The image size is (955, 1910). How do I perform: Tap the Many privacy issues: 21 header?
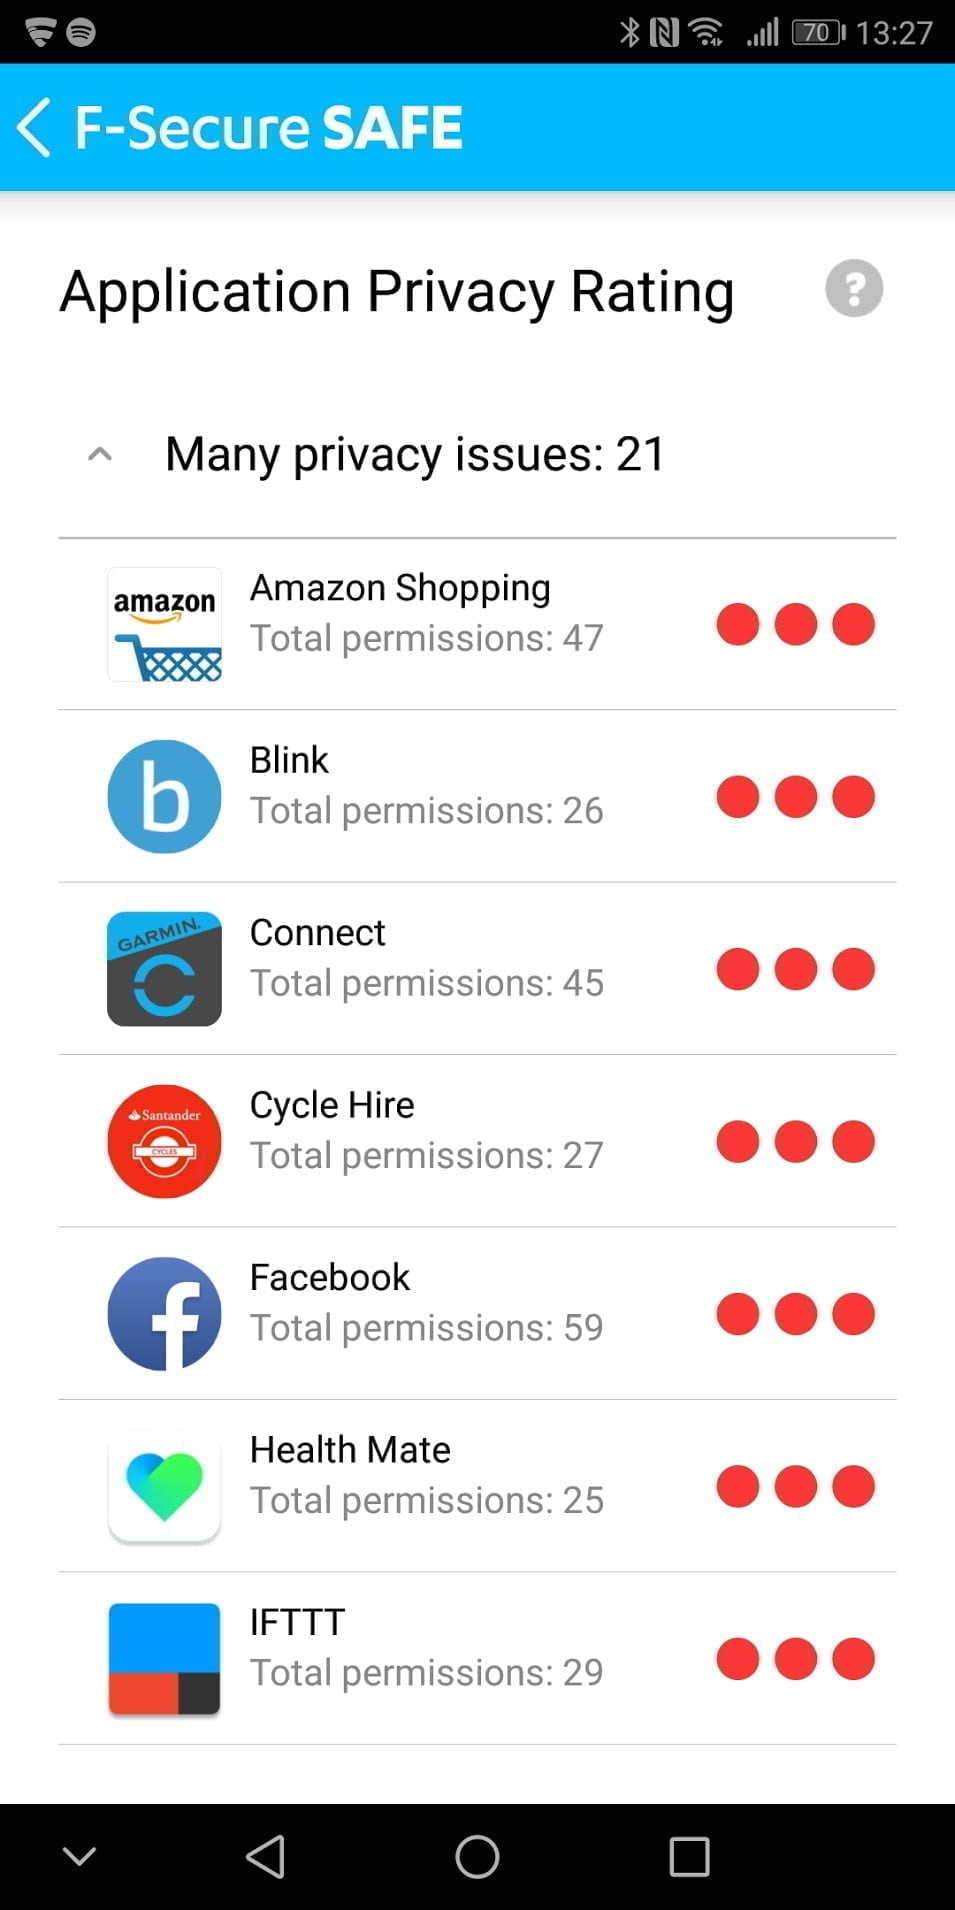pyautogui.click(x=415, y=455)
